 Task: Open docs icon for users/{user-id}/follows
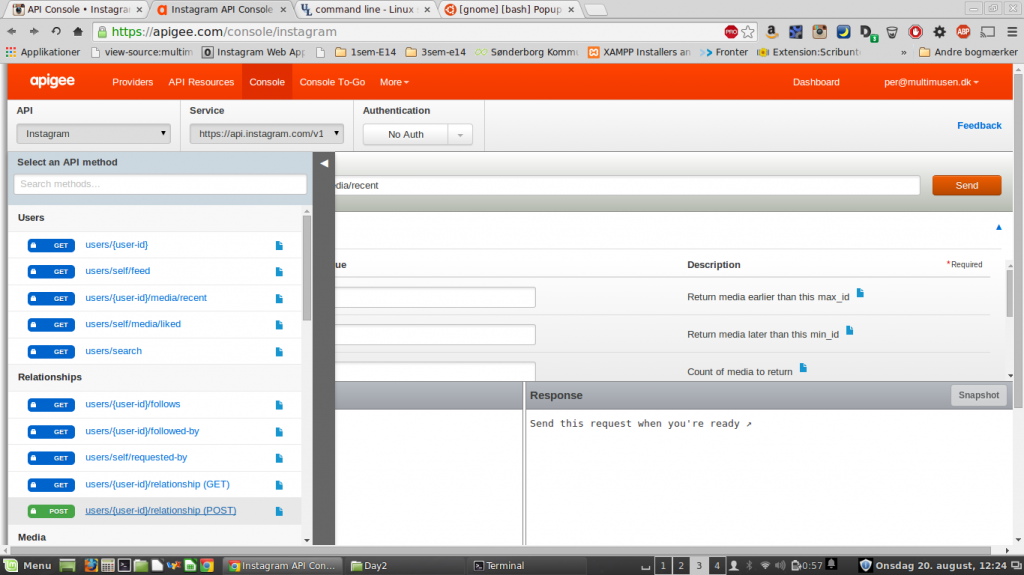pyautogui.click(x=279, y=405)
